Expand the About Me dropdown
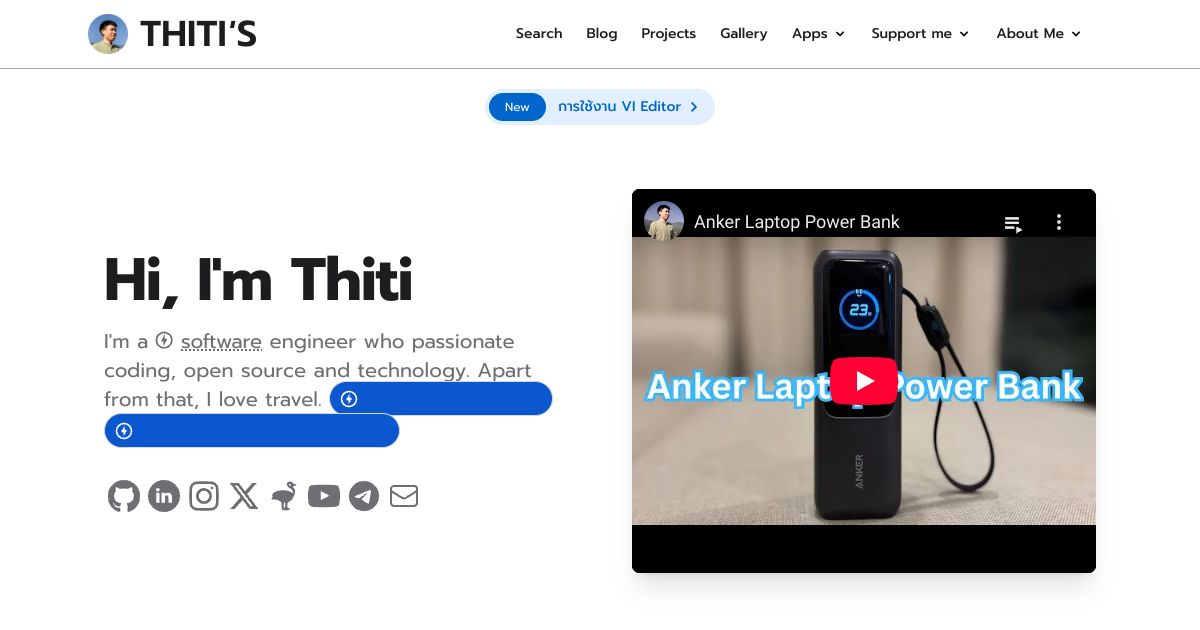Image resolution: width=1200 pixels, height=630 pixels. pyautogui.click(x=1039, y=33)
